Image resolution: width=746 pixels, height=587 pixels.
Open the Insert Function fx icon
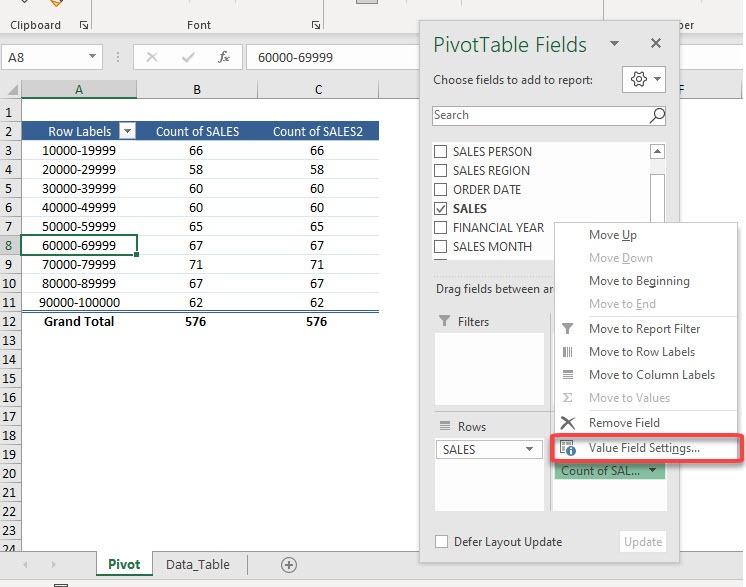[x=224, y=58]
